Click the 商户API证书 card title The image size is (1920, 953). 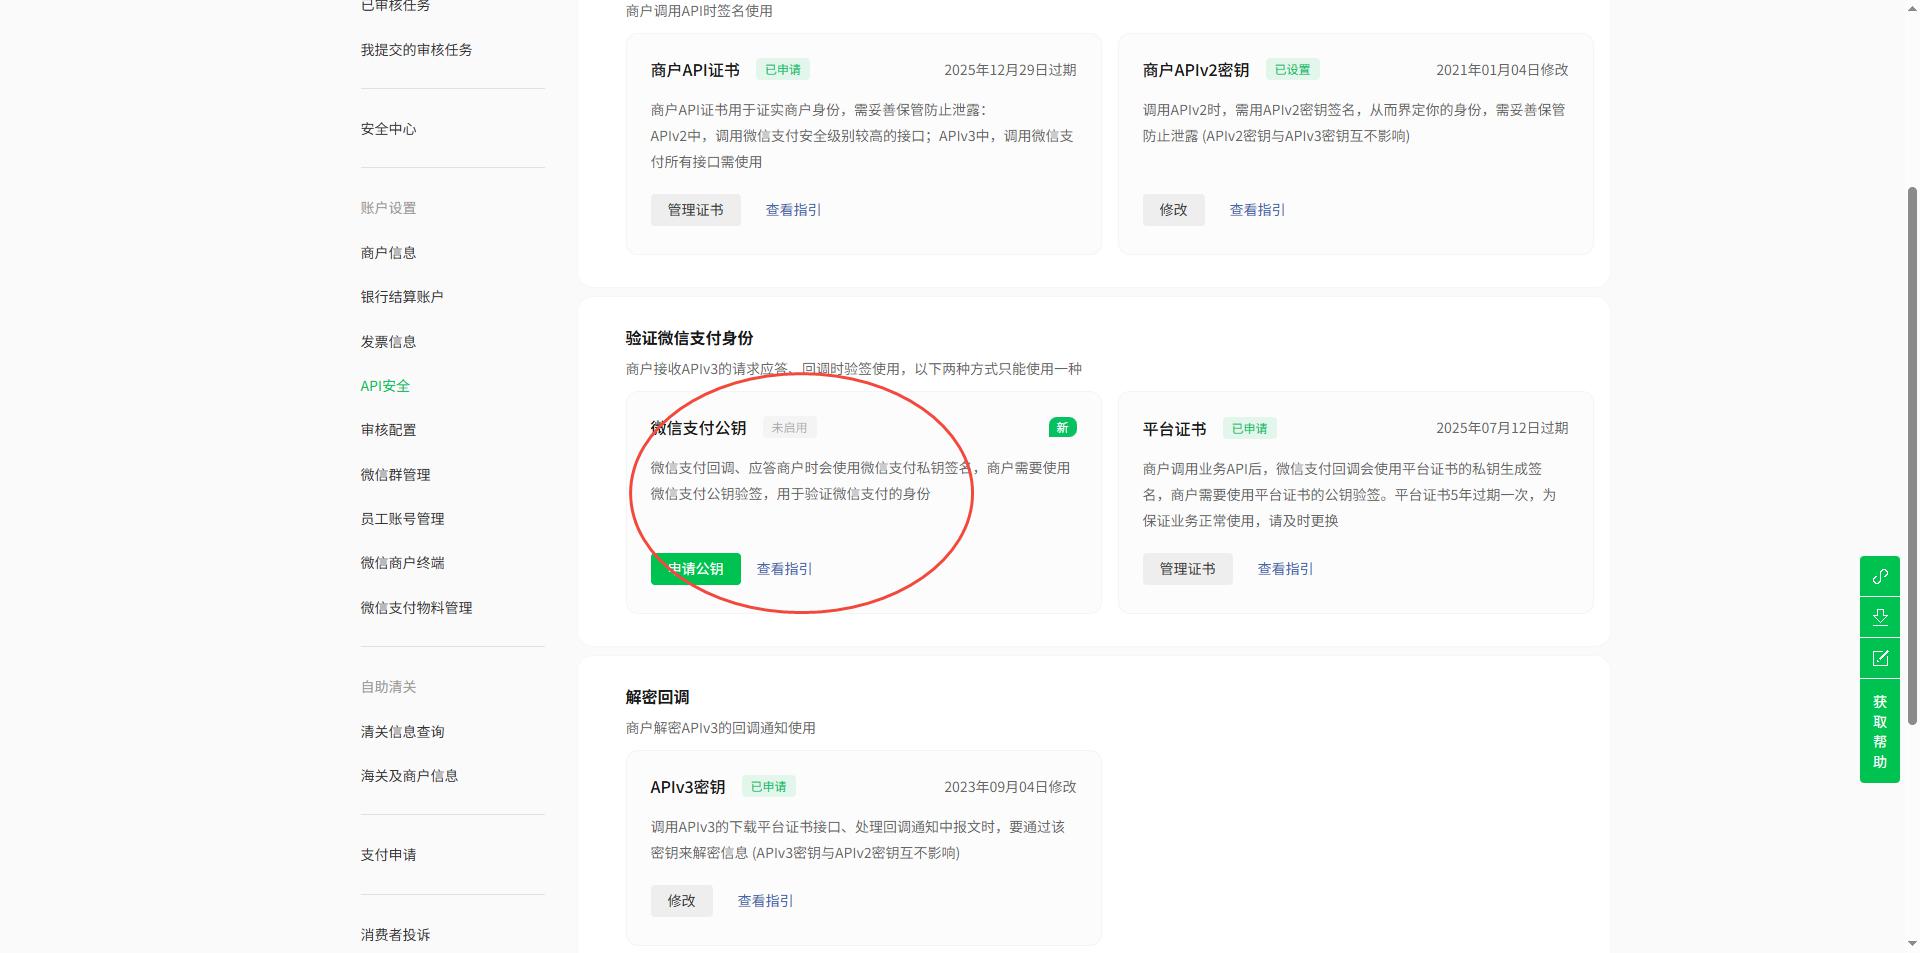[695, 70]
